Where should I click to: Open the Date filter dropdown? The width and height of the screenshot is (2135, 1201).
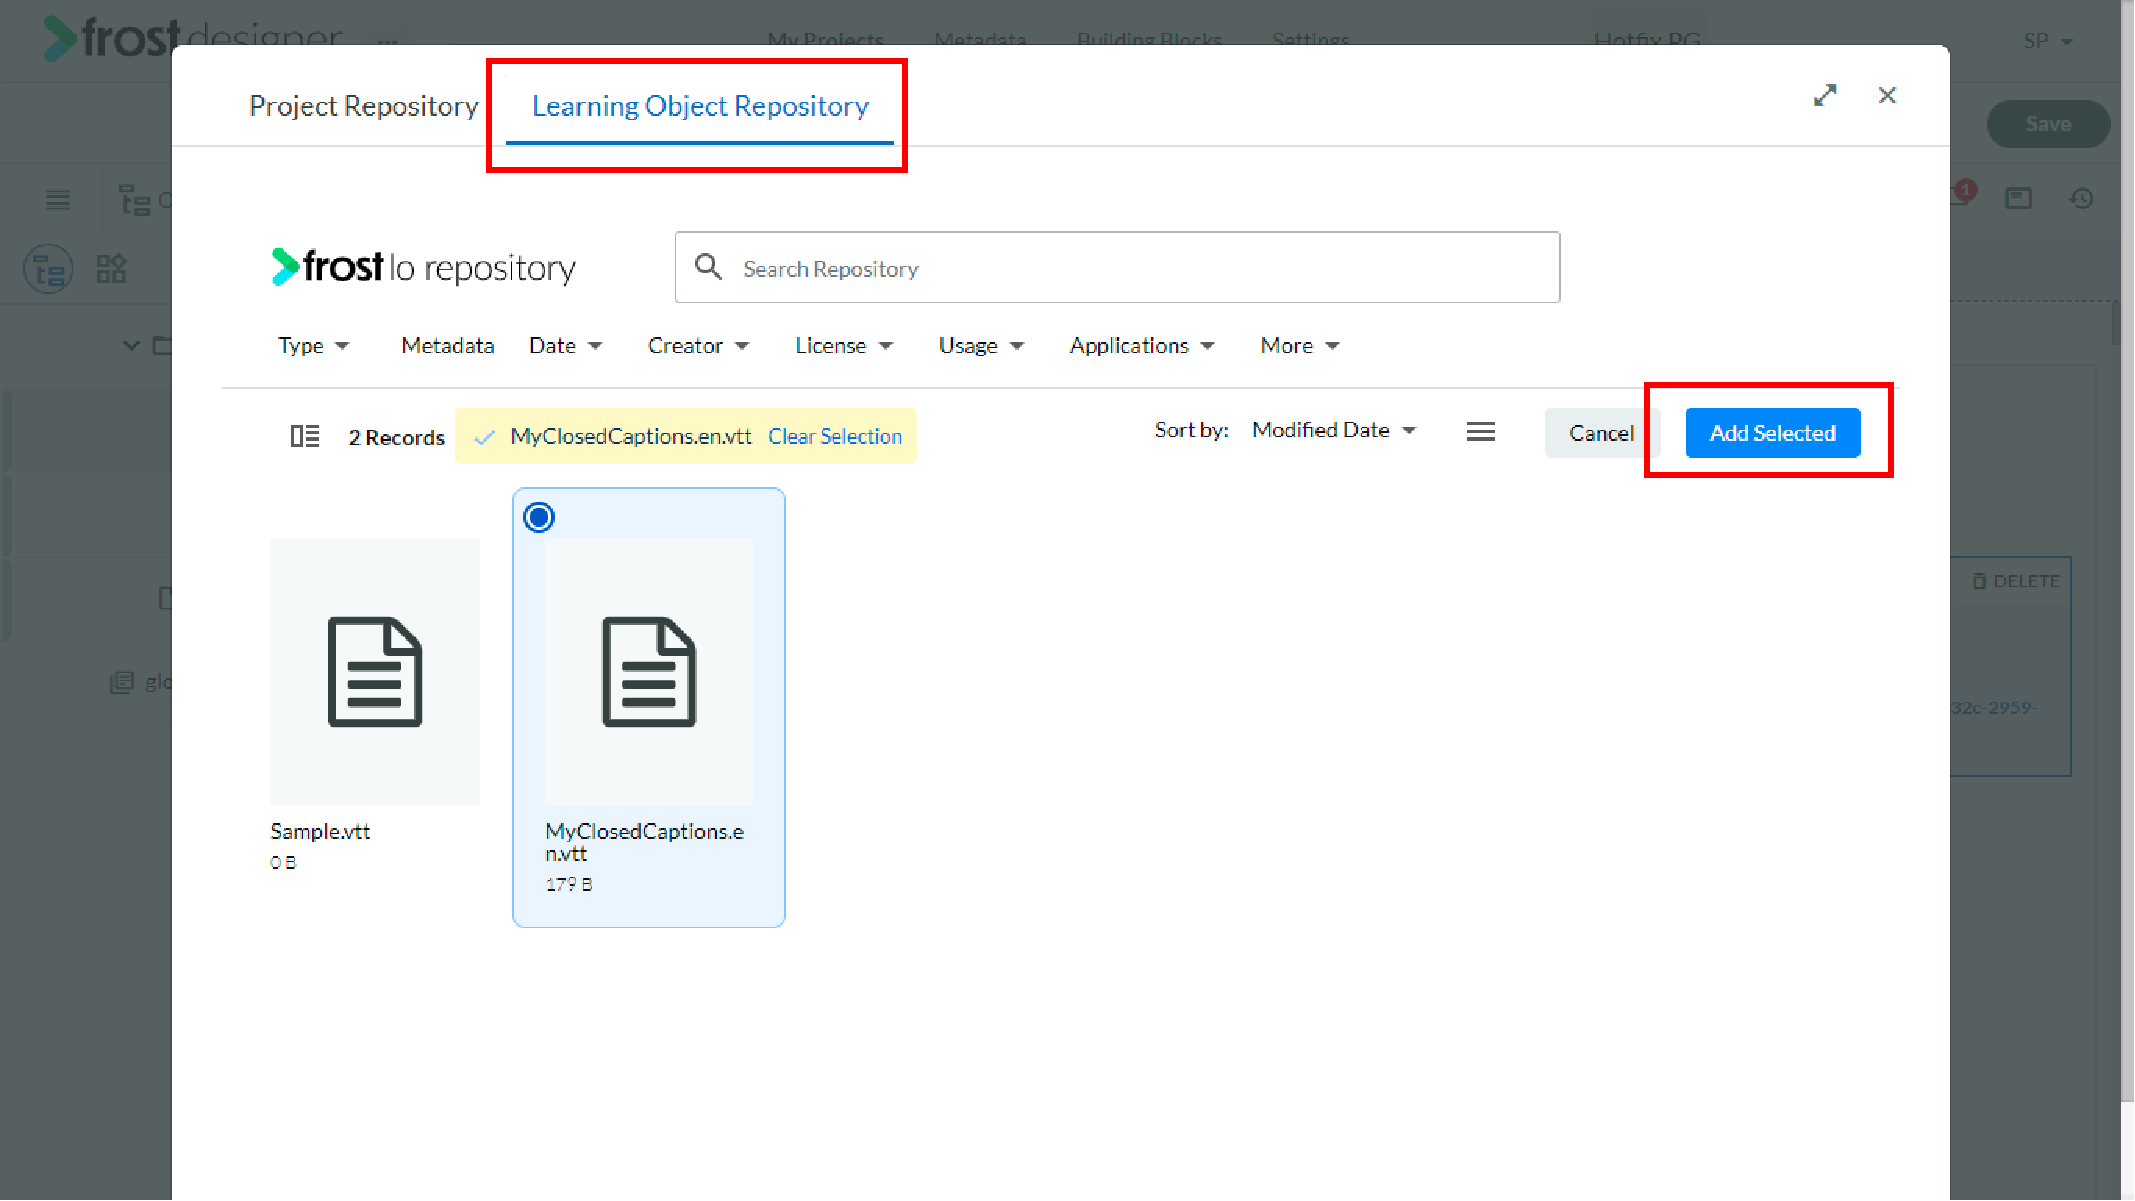click(x=565, y=346)
